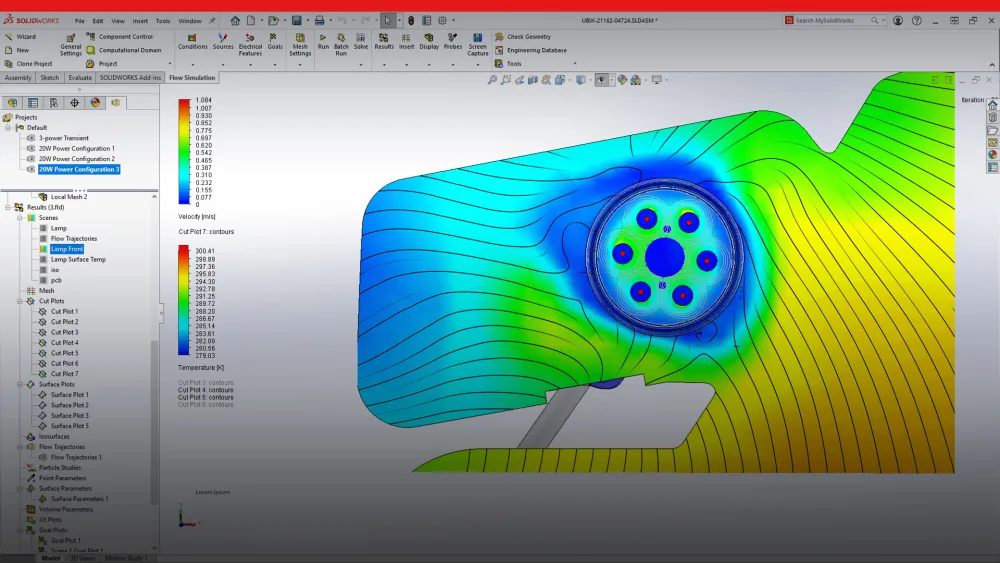Collapse the Scenes tree node
Viewport: 1000px width, 563px height.
tap(20, 218)
